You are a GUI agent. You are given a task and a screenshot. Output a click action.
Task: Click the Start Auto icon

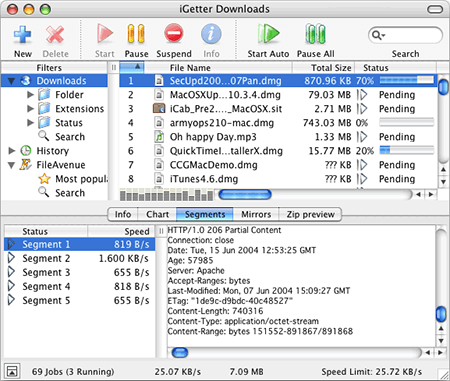tap(268, 33)
